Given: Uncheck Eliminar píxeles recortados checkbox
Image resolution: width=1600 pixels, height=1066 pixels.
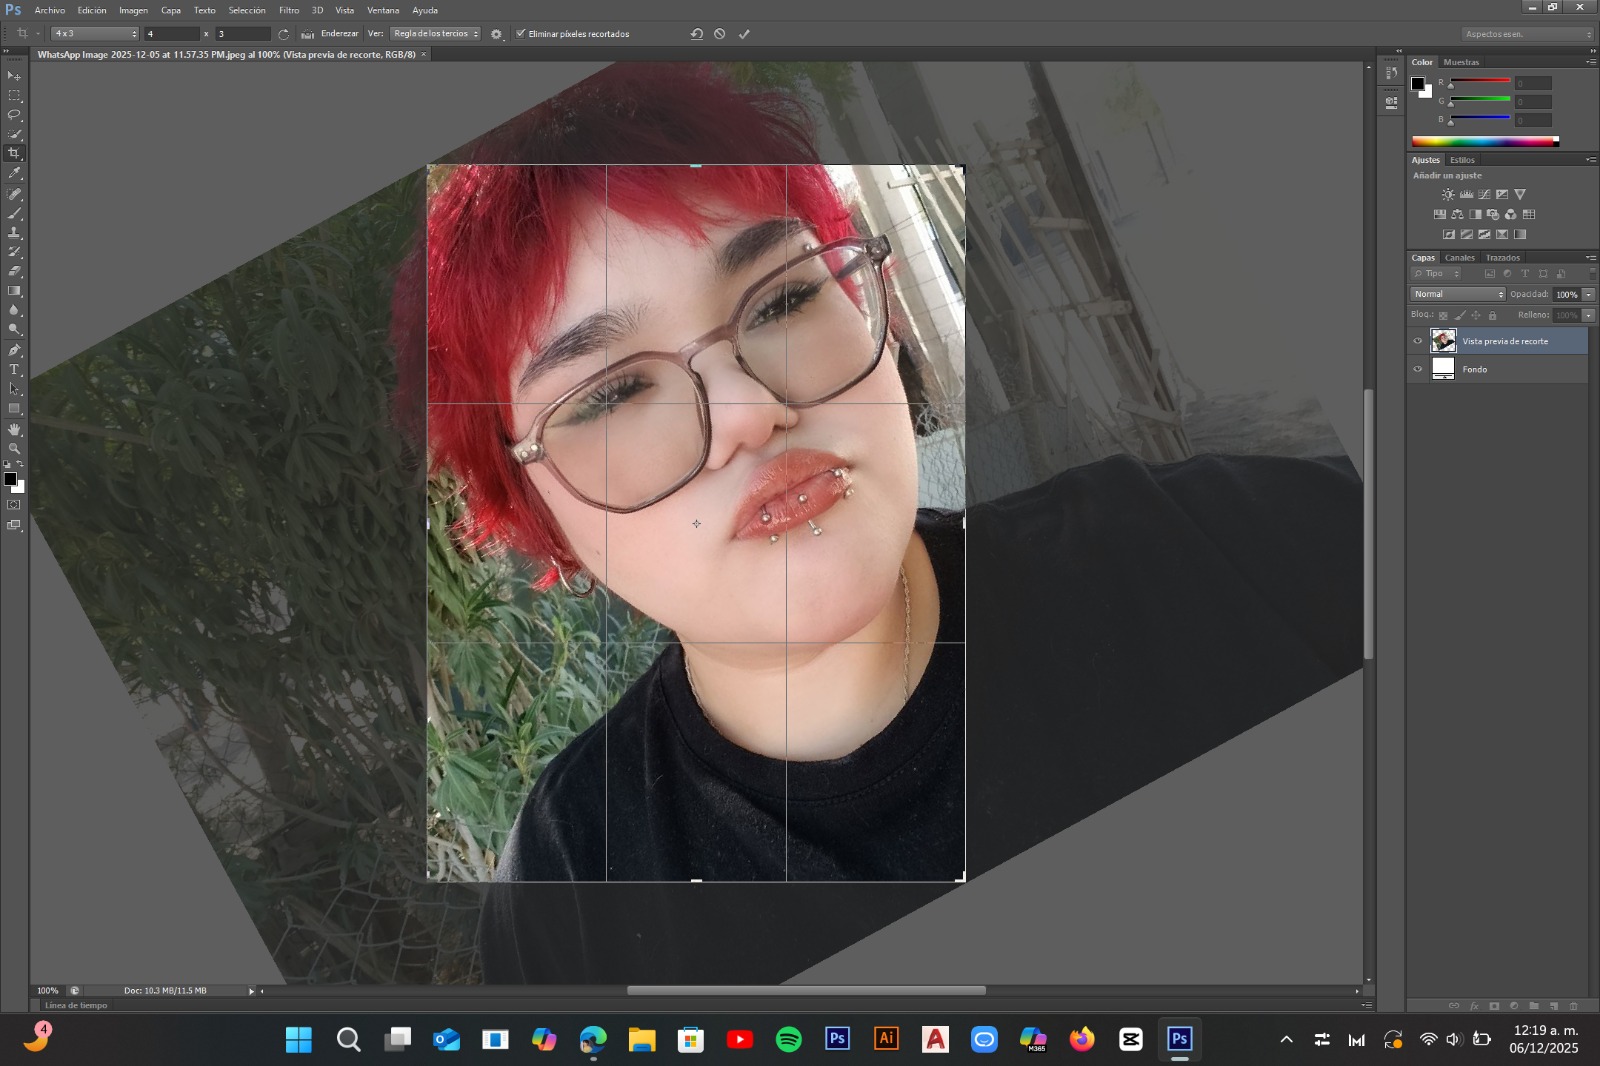Looking at the screenshot, I should pyautogui.click(x=521, y=34).
